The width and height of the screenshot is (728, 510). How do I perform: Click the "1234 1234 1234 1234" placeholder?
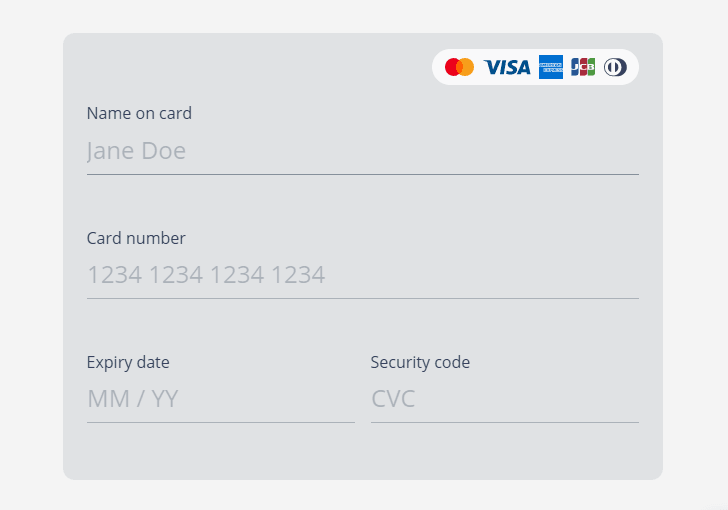(206, 275)
